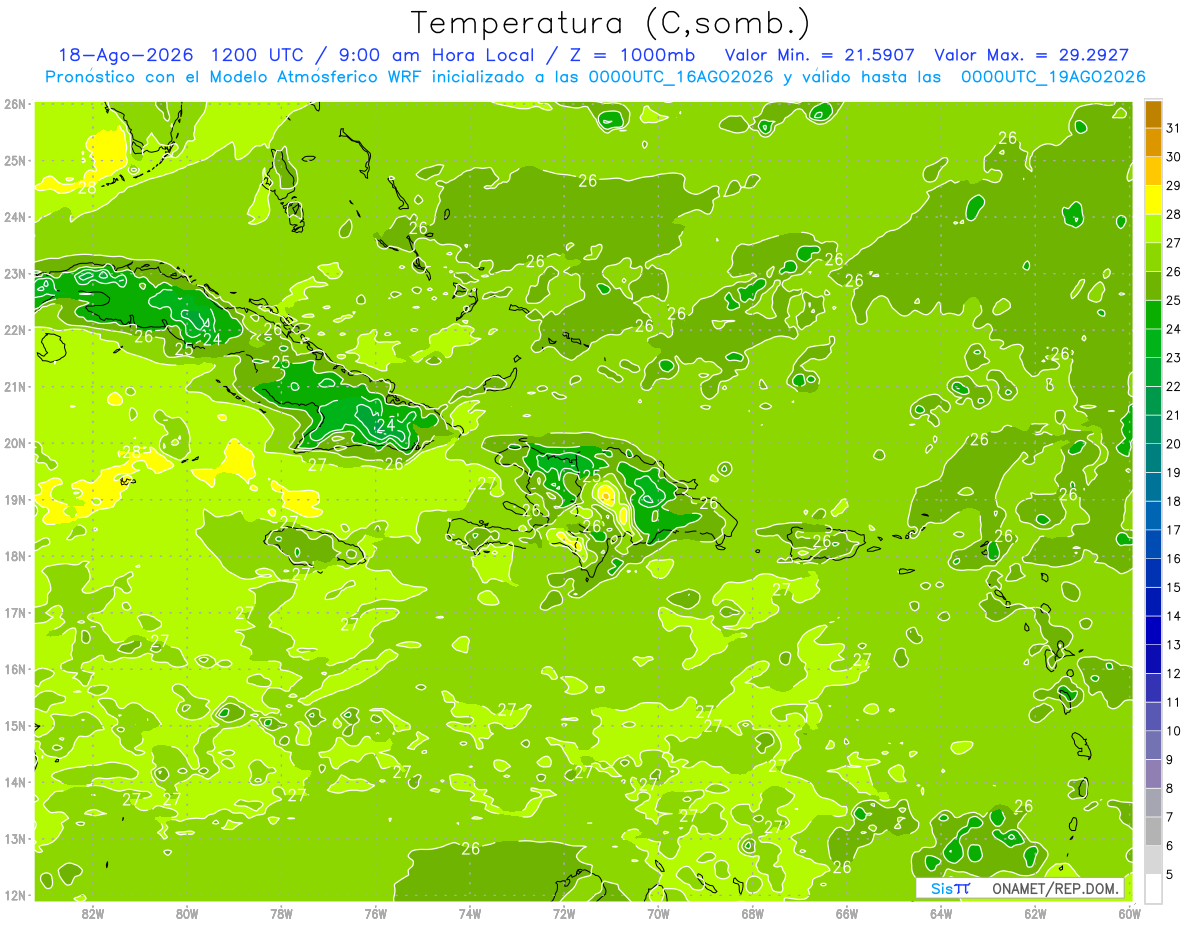Viewport: 1200px width, 927px height.
Task: Click the "21N" latitude axis label
Action: point(16,386)
